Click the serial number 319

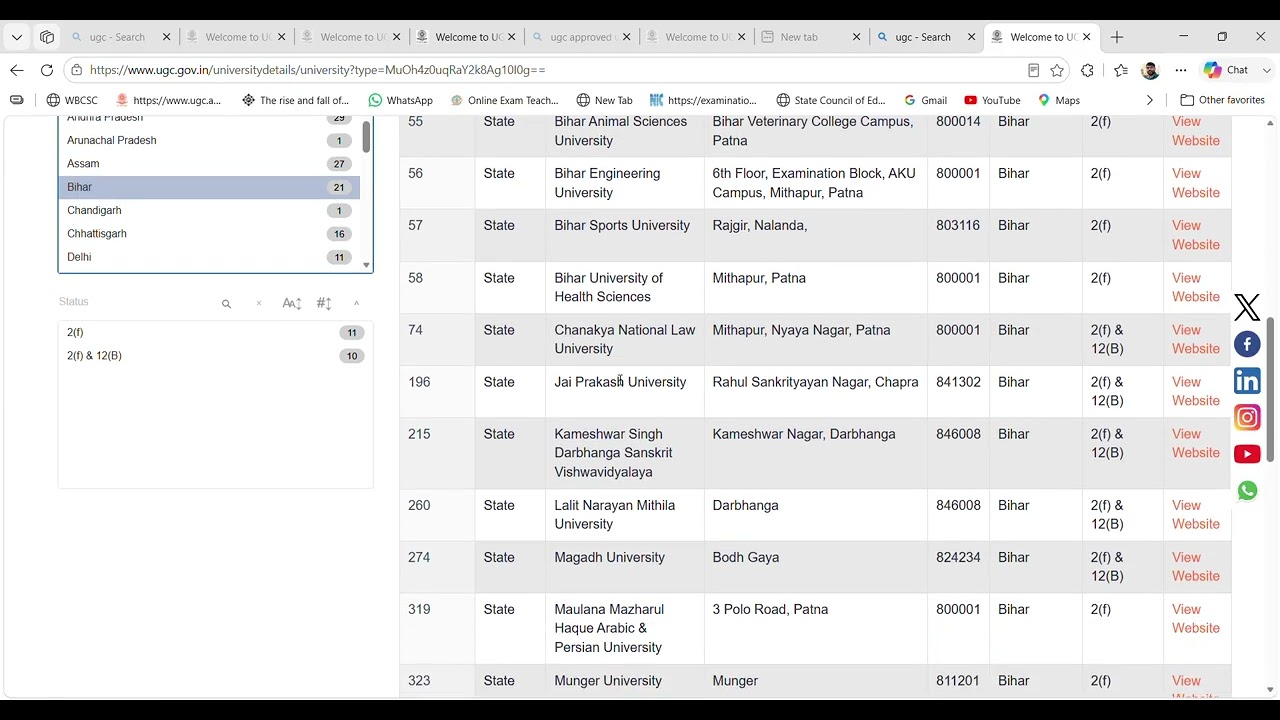419,609
